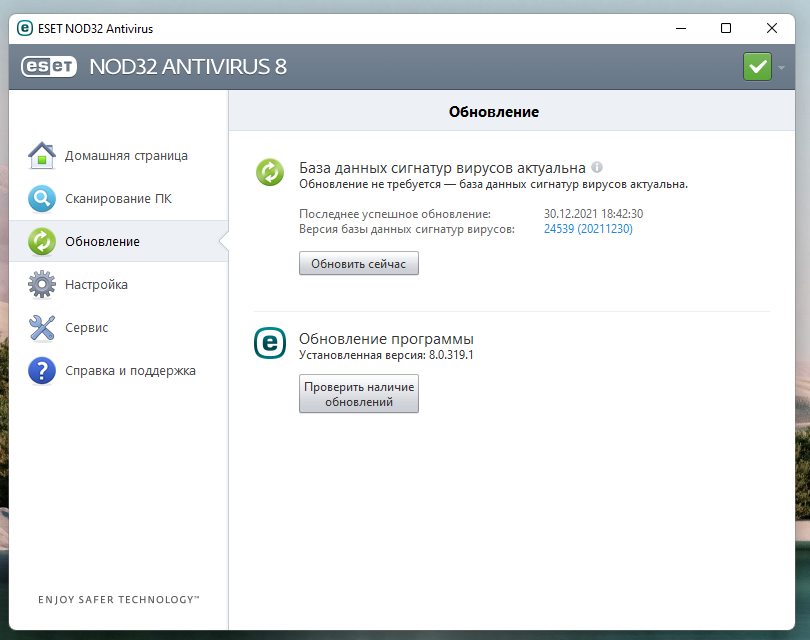Click the magnifier icon for Сканирование ПК
This screenshot has height=640, width=810.
(42, 199)
